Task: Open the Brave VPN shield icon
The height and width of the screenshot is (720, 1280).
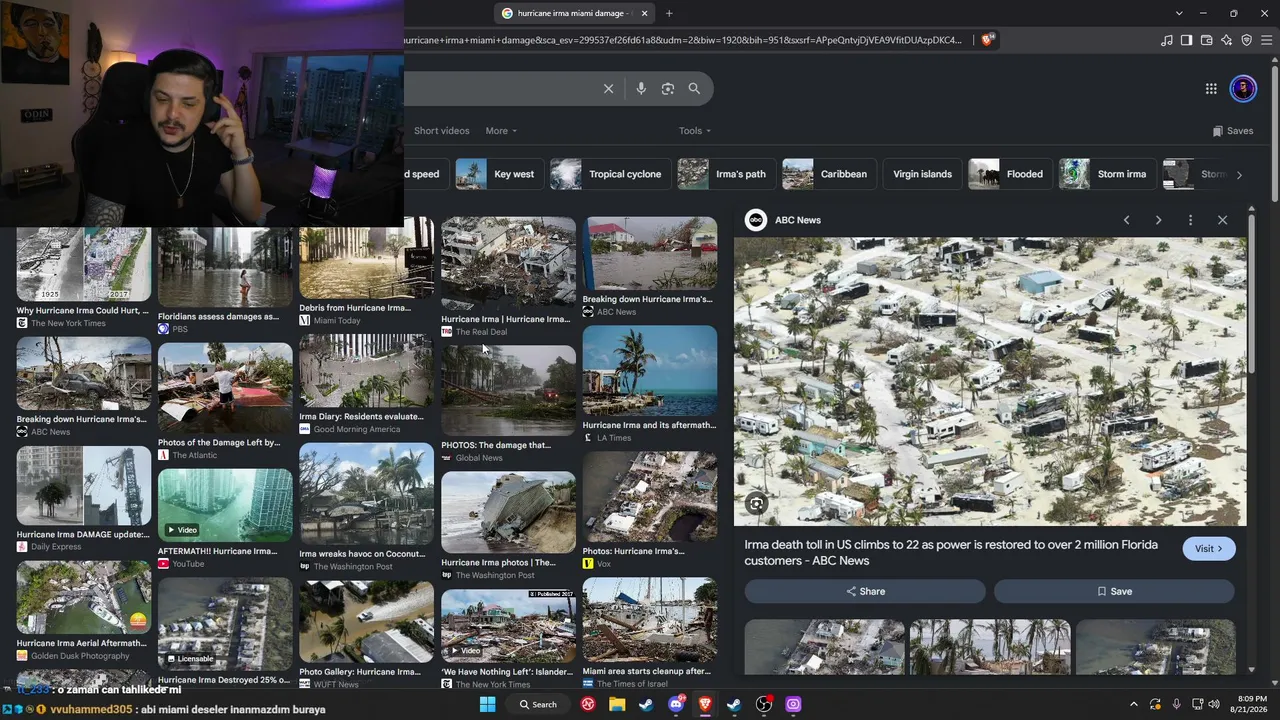Action: (1246, 40)
